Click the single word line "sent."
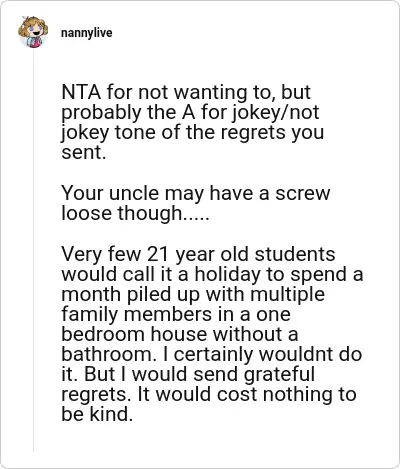 83,152
